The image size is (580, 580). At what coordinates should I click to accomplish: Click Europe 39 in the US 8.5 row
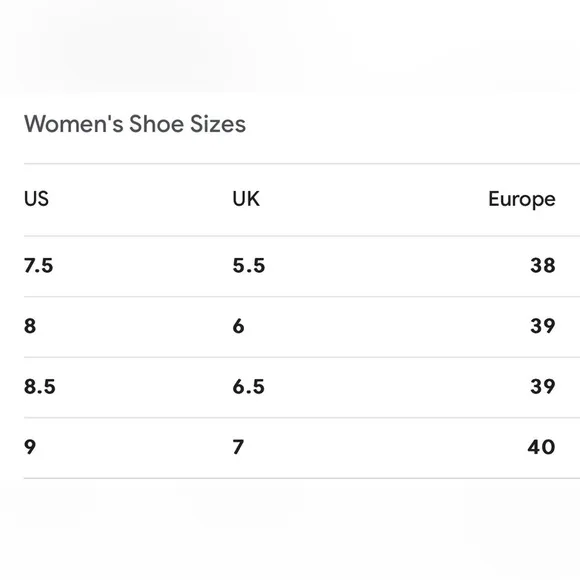543,387
